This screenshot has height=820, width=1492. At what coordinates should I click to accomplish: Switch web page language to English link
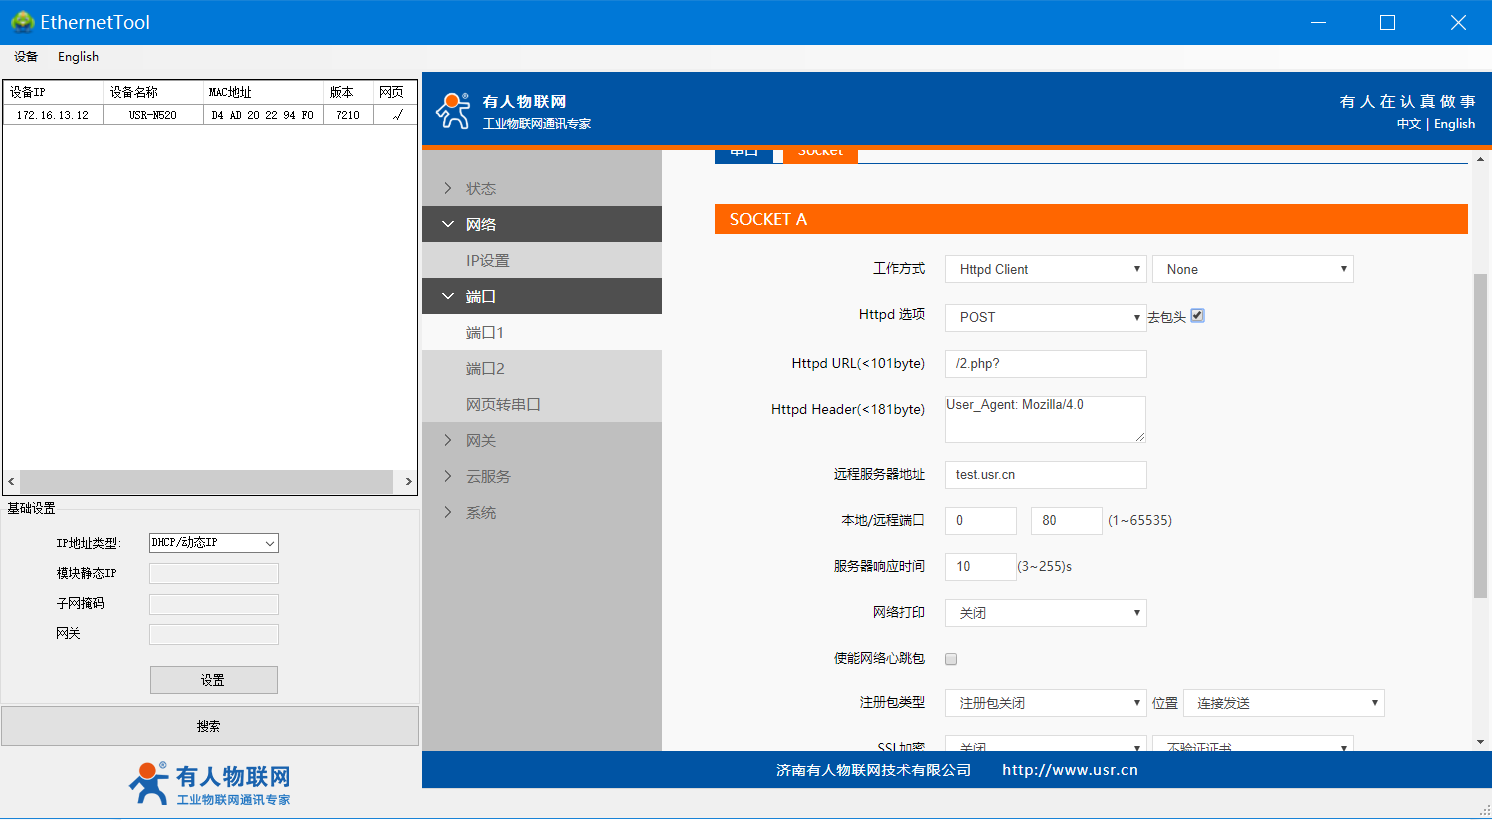pos(1454,124)
